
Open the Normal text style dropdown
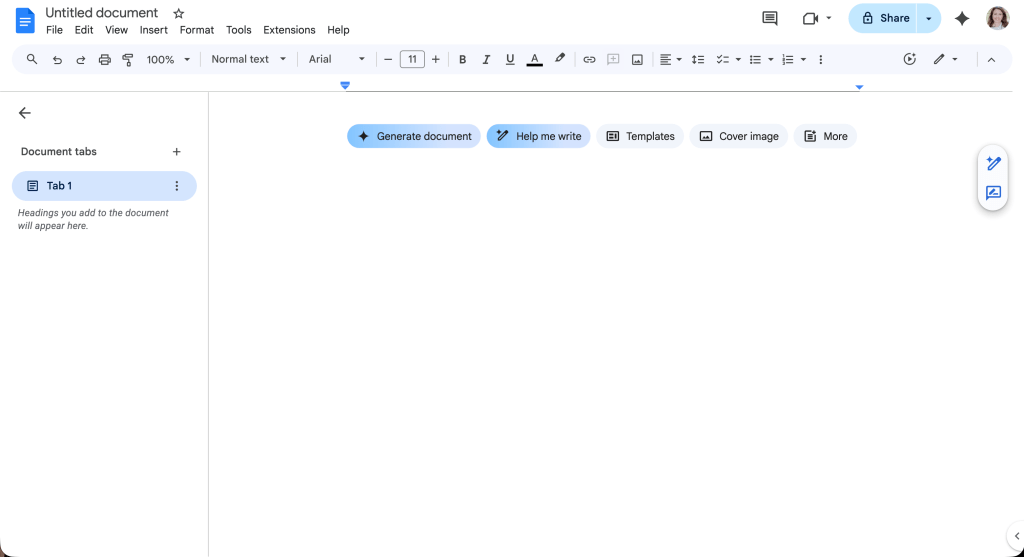(248, 60)
